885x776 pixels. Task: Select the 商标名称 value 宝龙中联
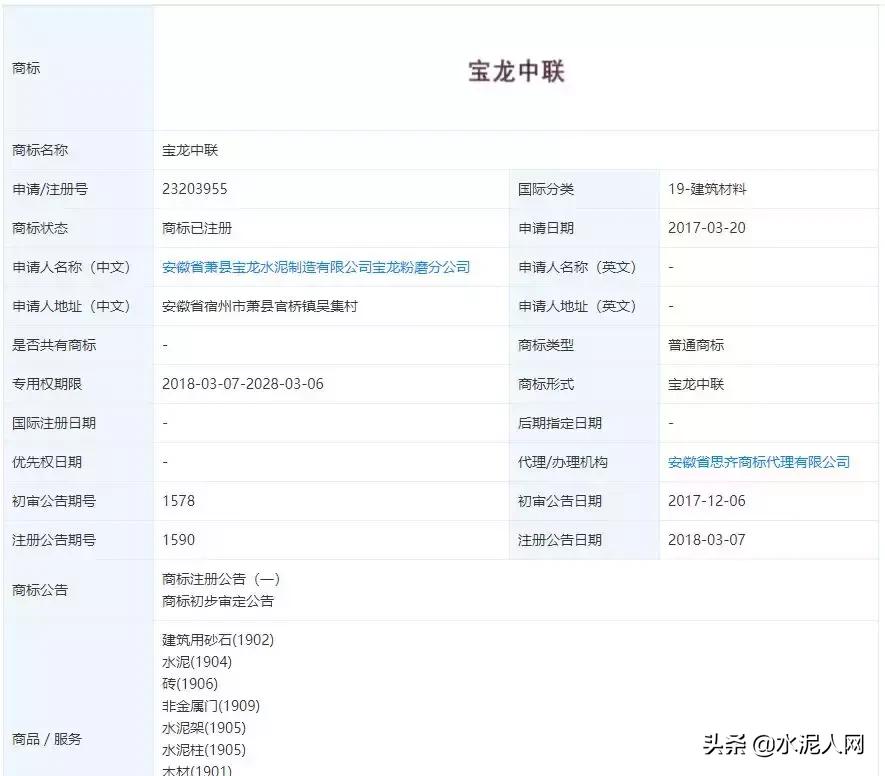(190, 150)
